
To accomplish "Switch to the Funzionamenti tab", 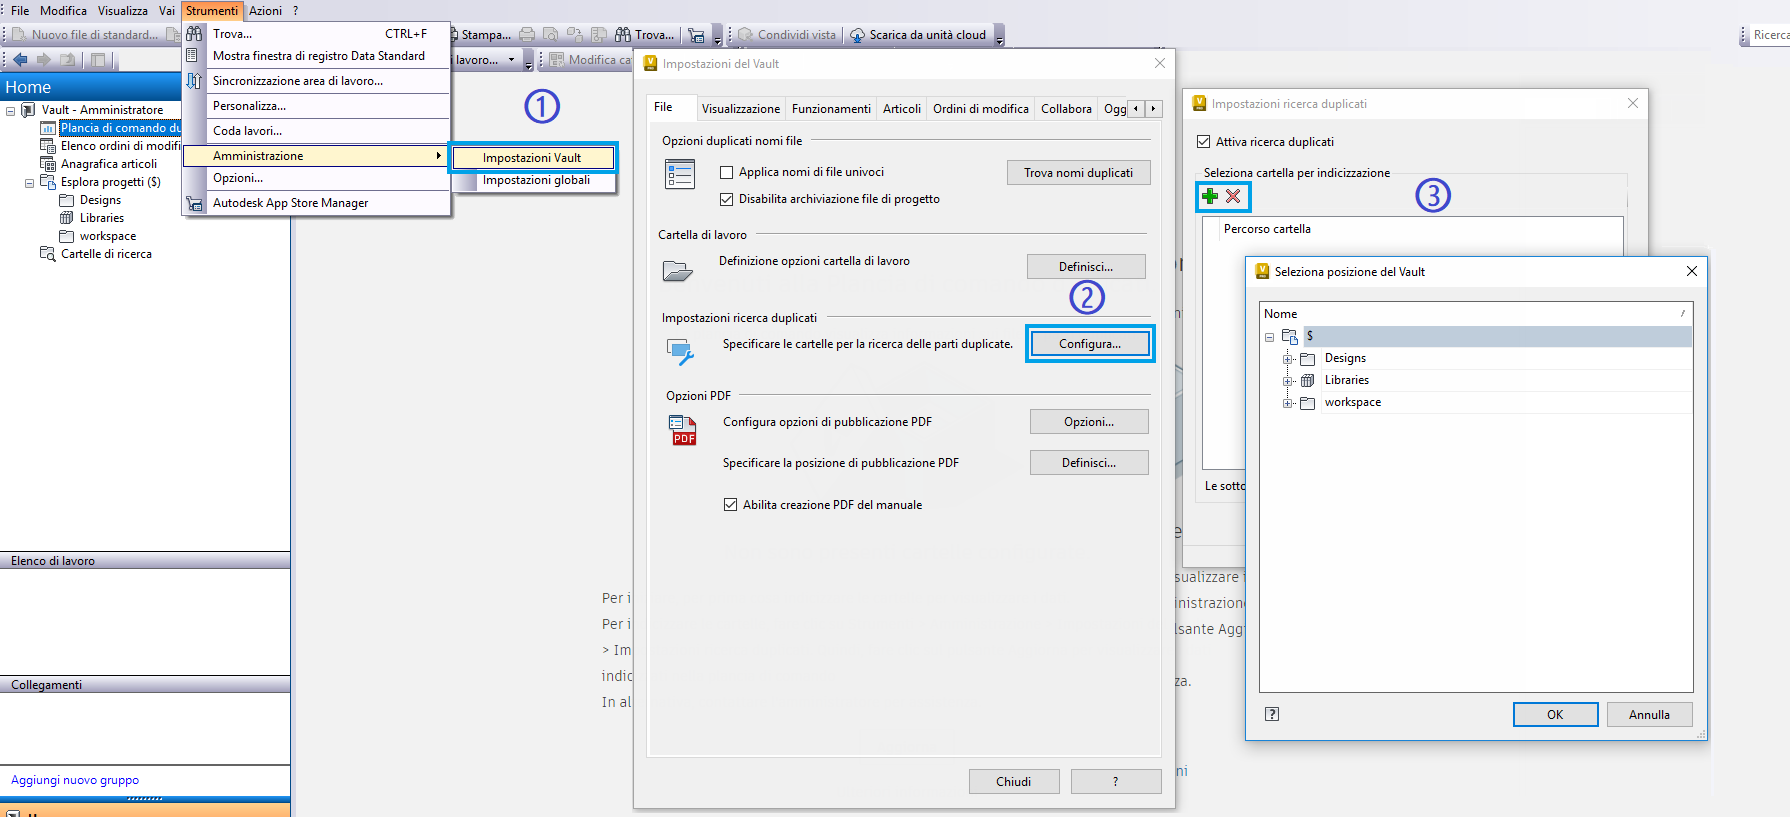I will pyautogui.click(x=831, y=109).
